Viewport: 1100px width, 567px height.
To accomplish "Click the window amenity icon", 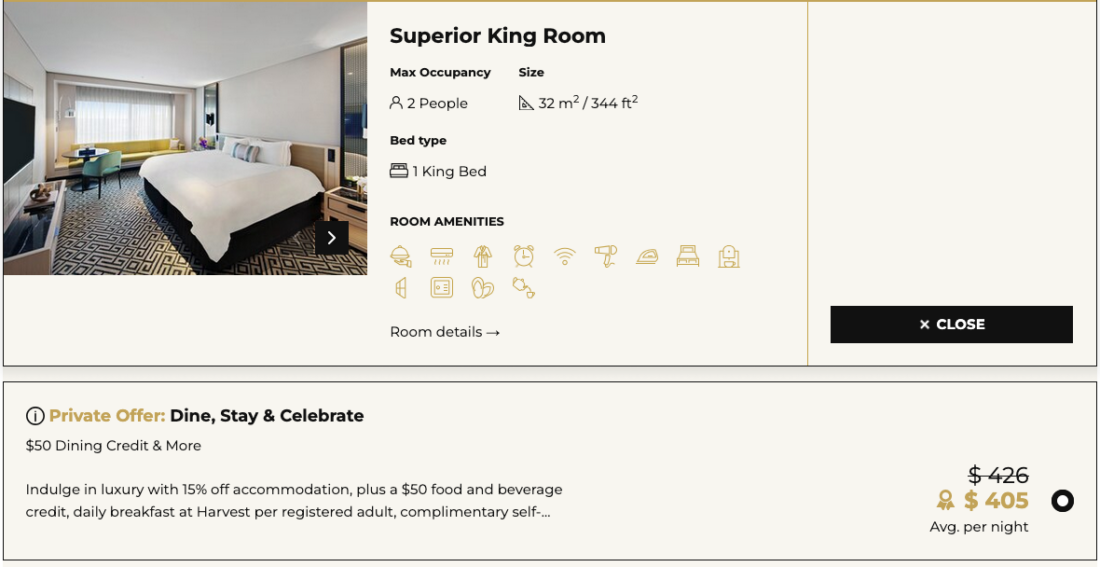I will 401,288.
